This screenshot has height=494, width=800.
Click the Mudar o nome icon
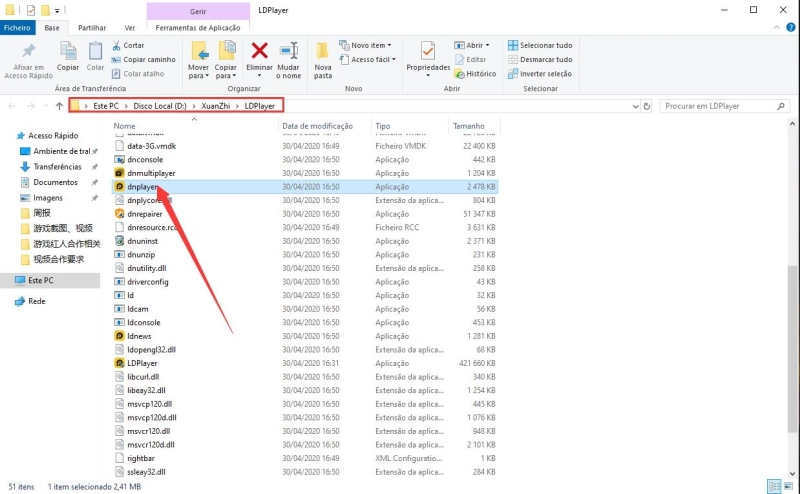click(x=289, y=51)
